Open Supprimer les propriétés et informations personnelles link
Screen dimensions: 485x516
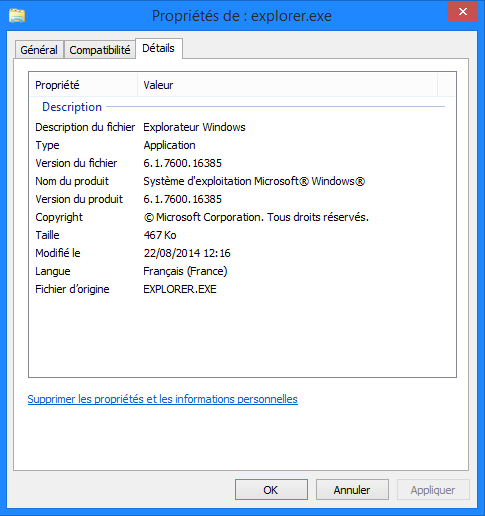163,399
